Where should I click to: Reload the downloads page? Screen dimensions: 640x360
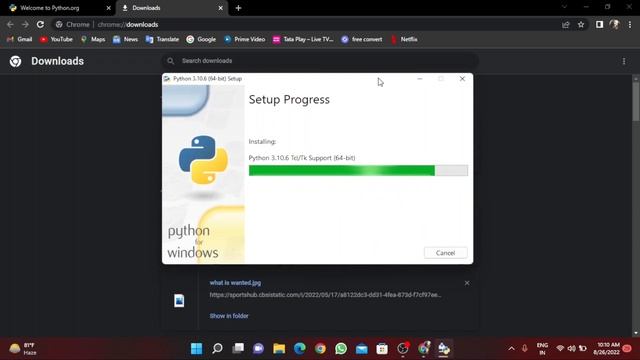tap(40, 24)
